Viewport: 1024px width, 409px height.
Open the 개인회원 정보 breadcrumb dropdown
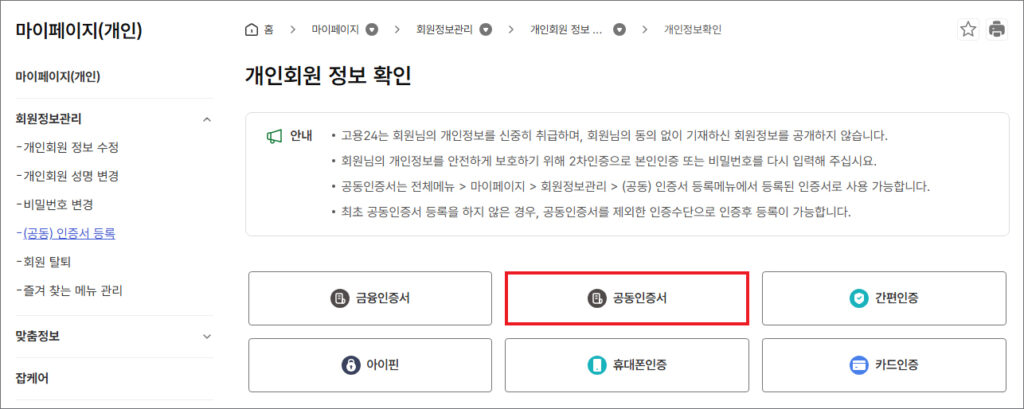(619, 29)
